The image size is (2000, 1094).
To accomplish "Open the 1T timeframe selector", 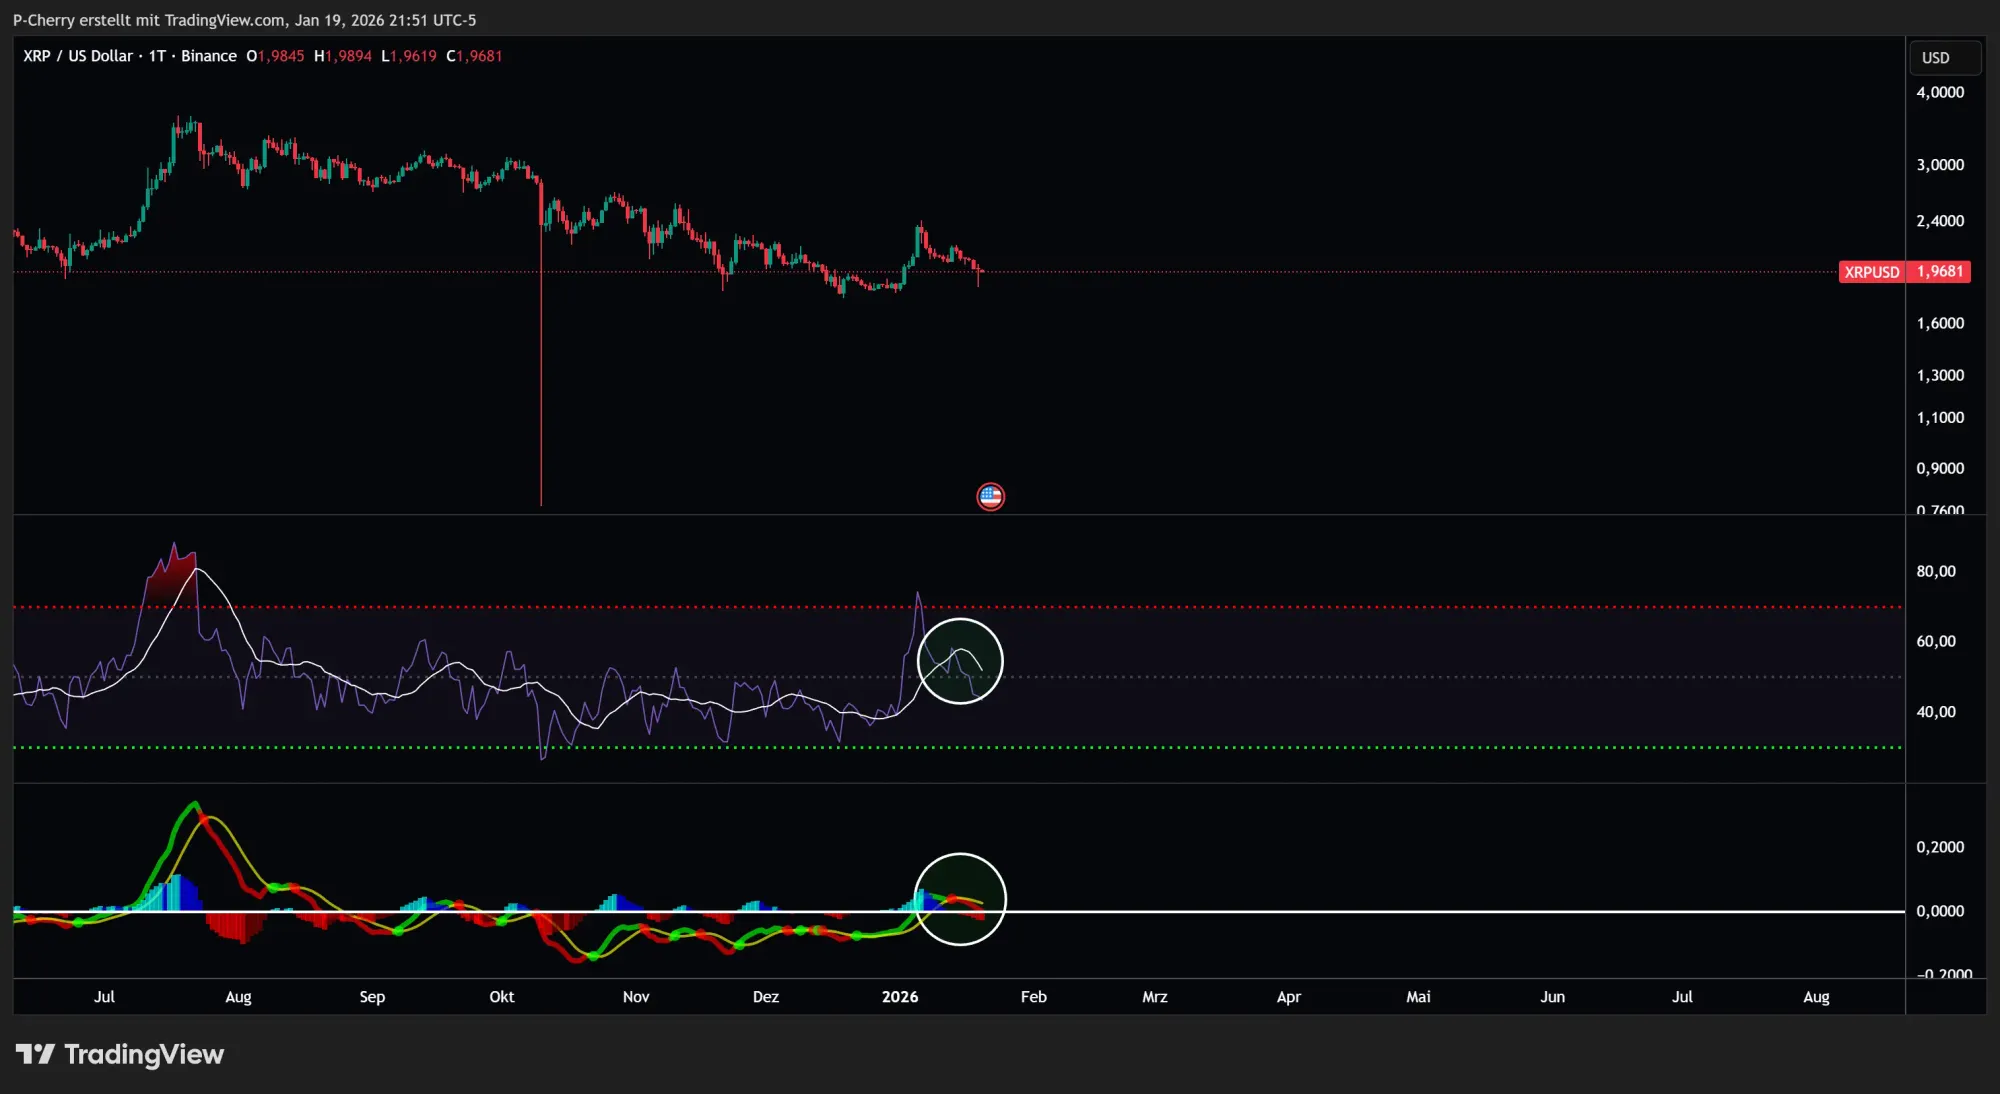I will pyautogui.click(x=155, y=56).
